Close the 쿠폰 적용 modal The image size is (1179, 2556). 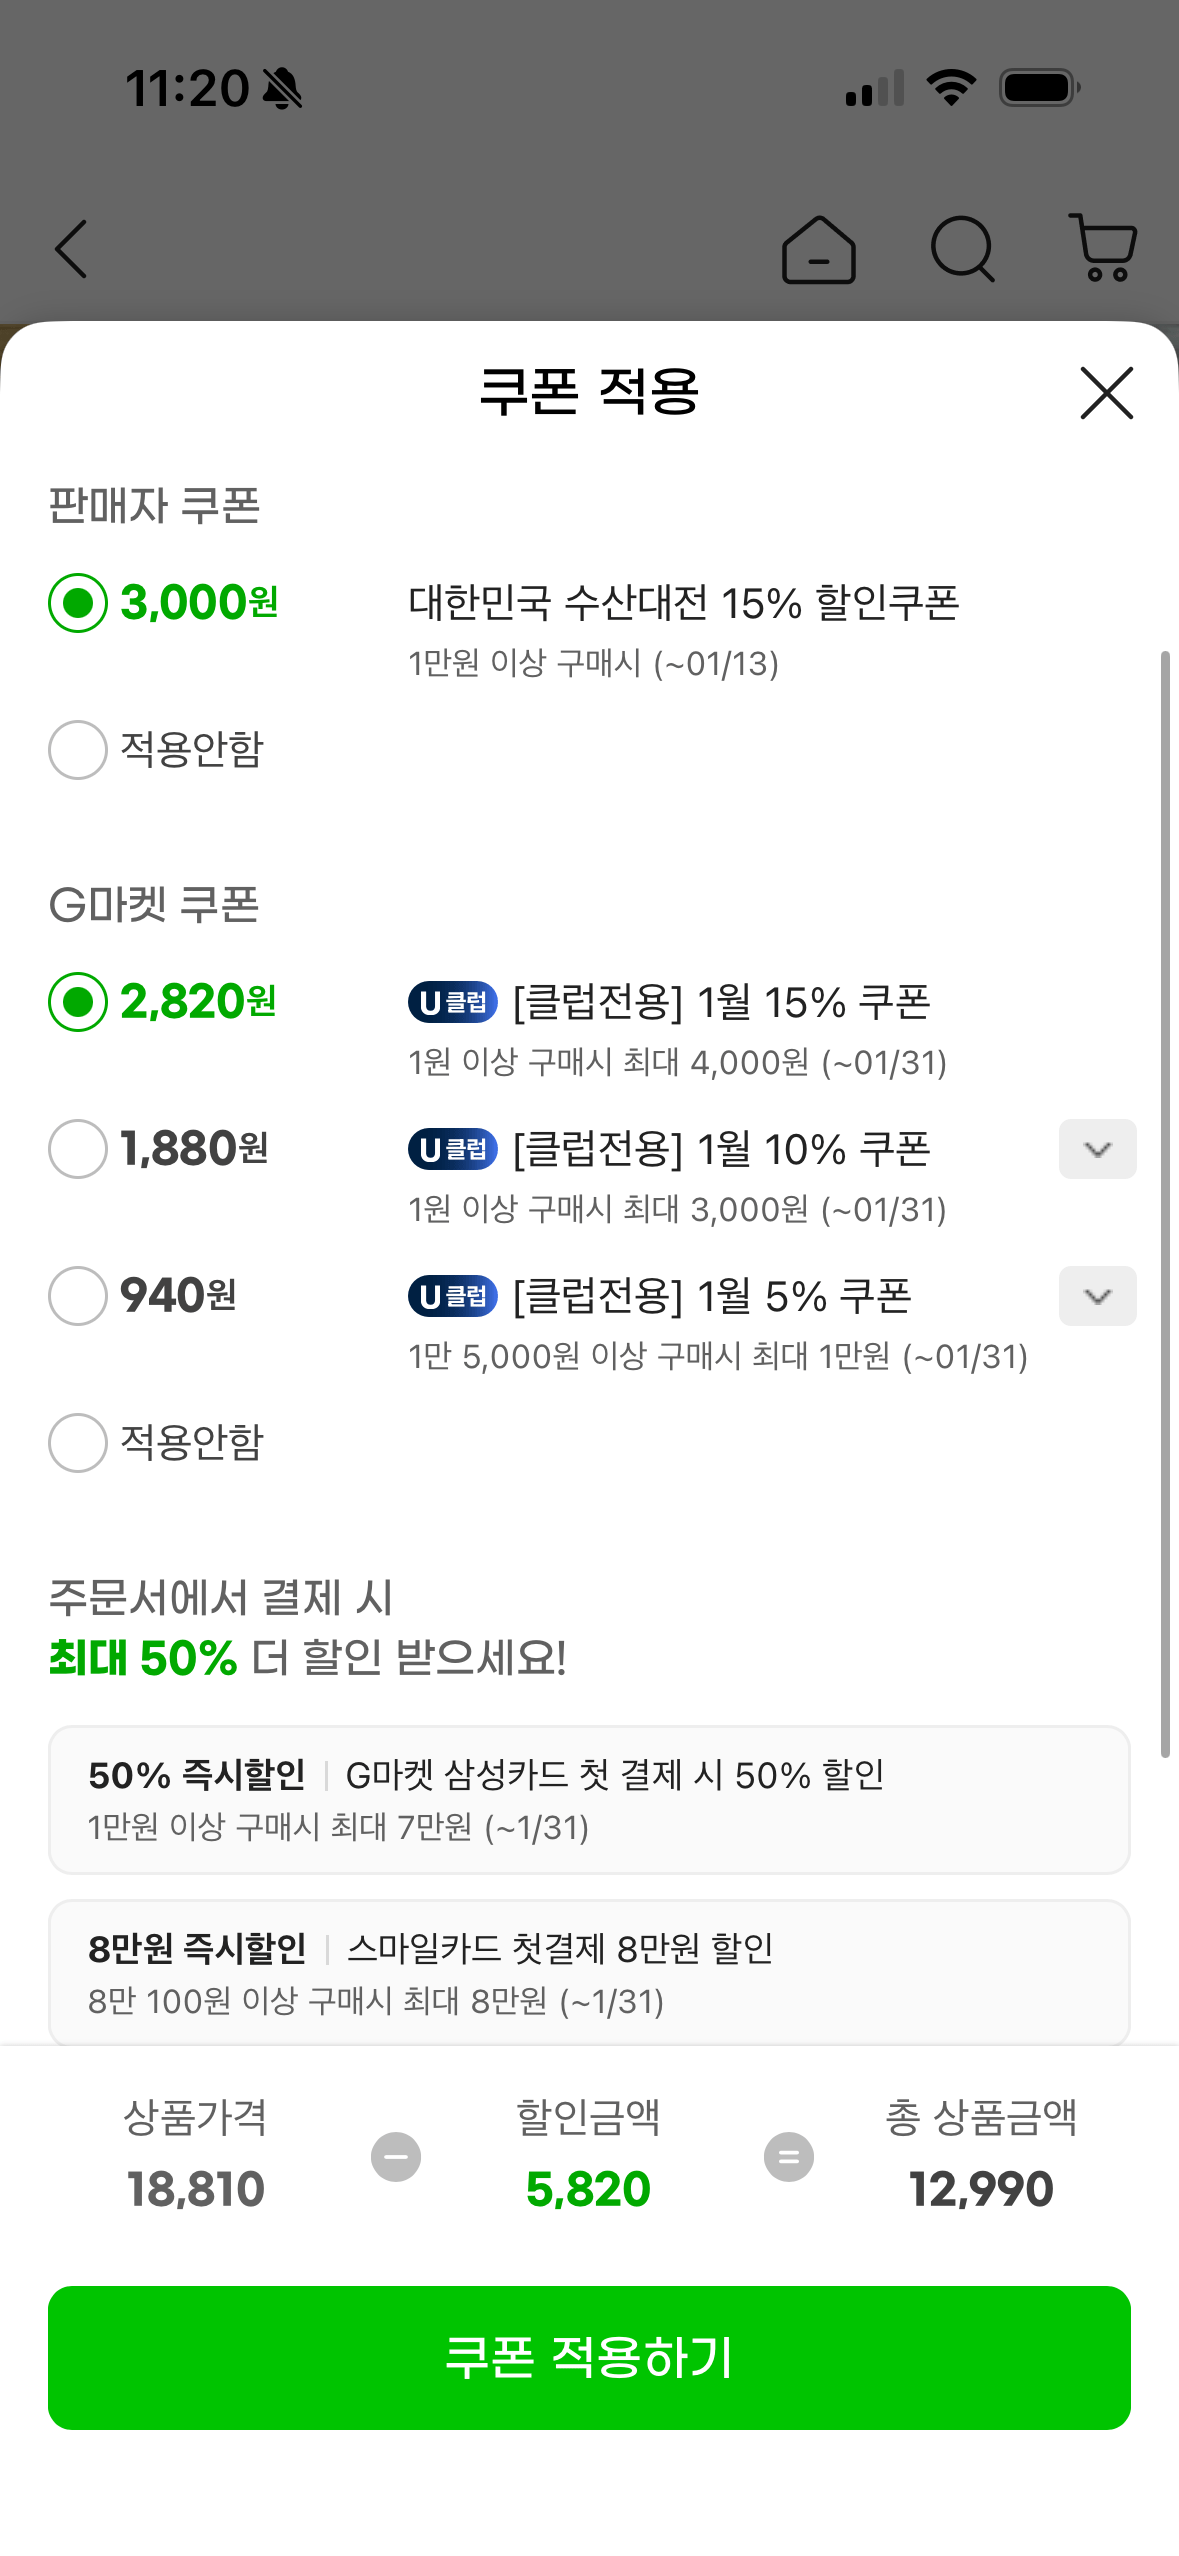point(1105,393)
